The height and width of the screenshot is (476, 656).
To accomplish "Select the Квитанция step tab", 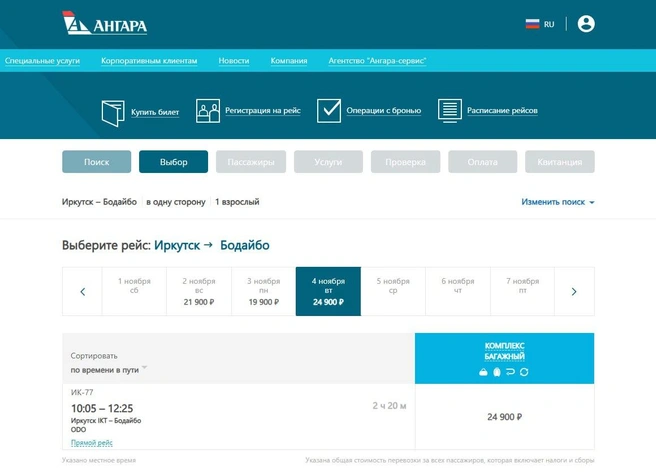I will pyautogui.click(x=560, y=162).
